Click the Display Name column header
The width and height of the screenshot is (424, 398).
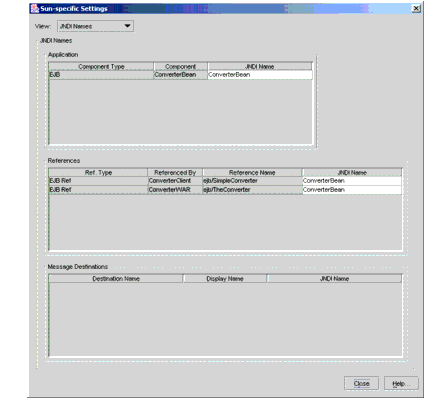click(225, 278)
